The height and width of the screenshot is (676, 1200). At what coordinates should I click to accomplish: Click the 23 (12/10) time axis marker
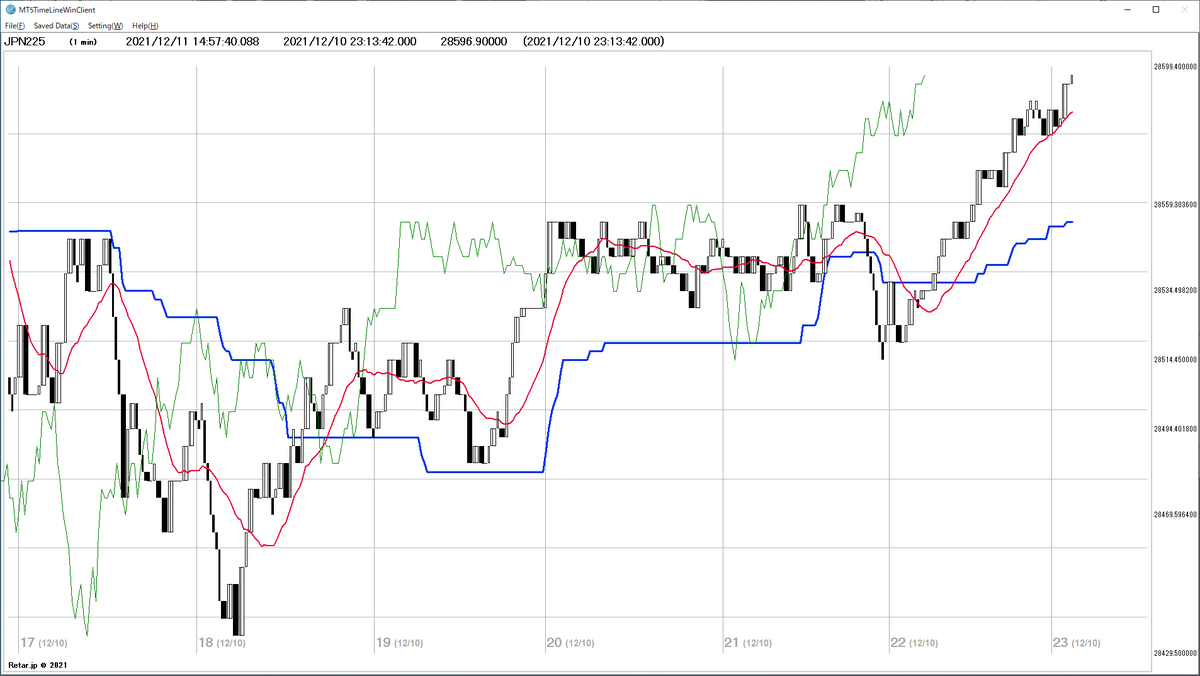pos(1078,643)
